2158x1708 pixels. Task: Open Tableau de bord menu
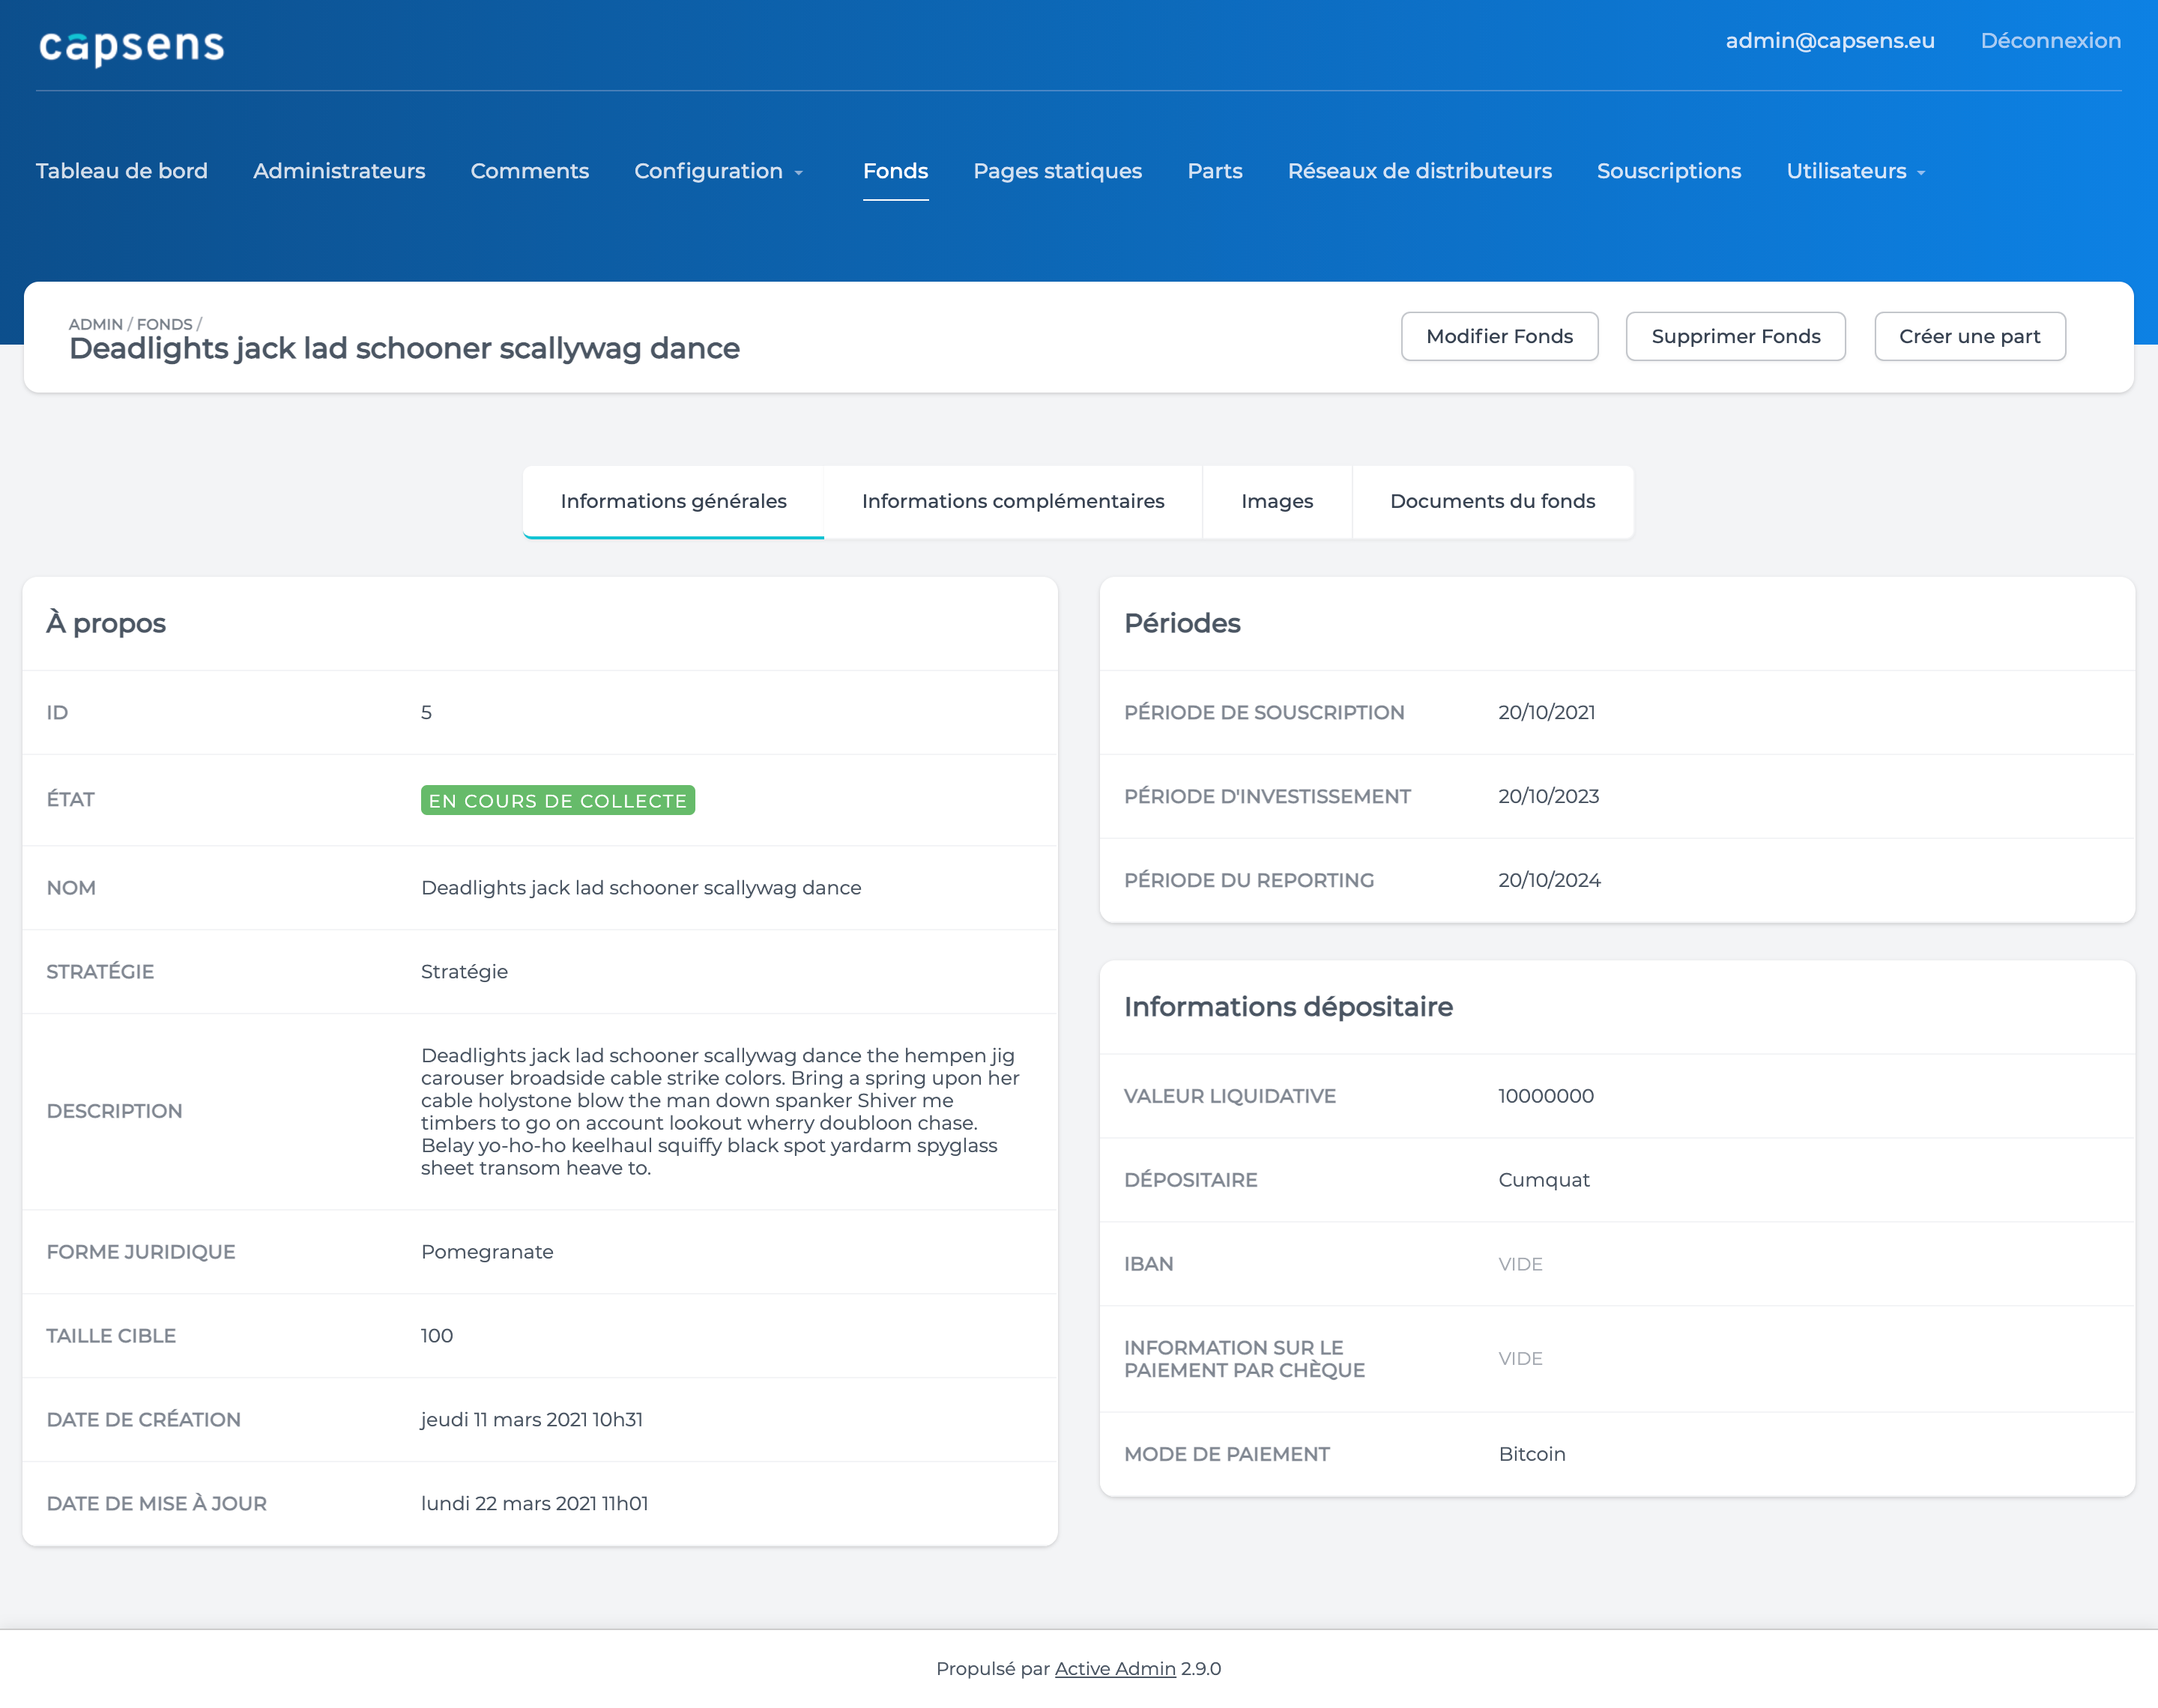[x=122, y=171]
